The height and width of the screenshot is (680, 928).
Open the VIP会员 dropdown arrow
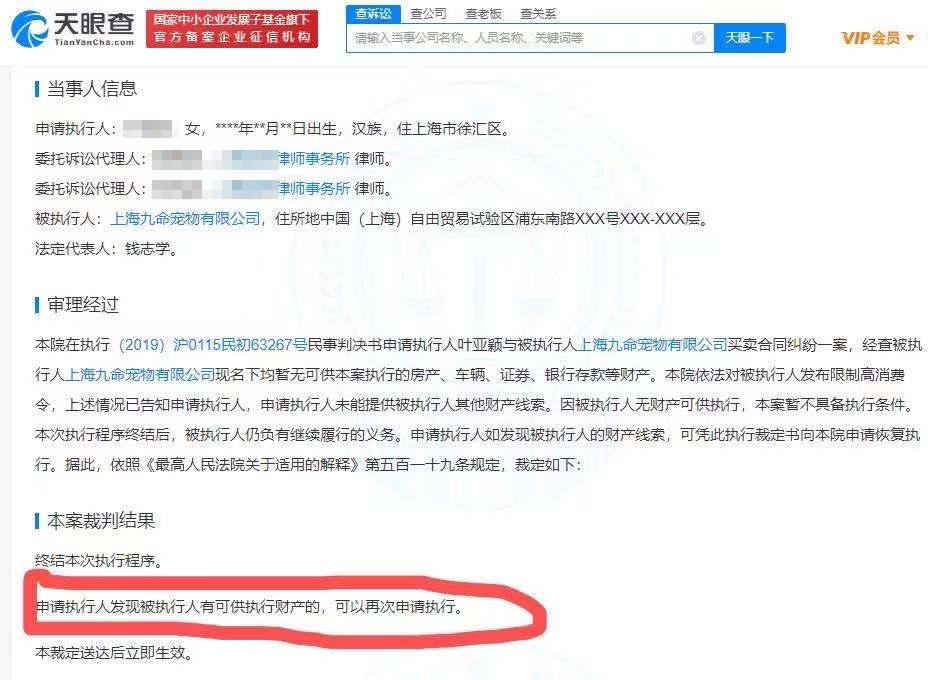point(910,38)
